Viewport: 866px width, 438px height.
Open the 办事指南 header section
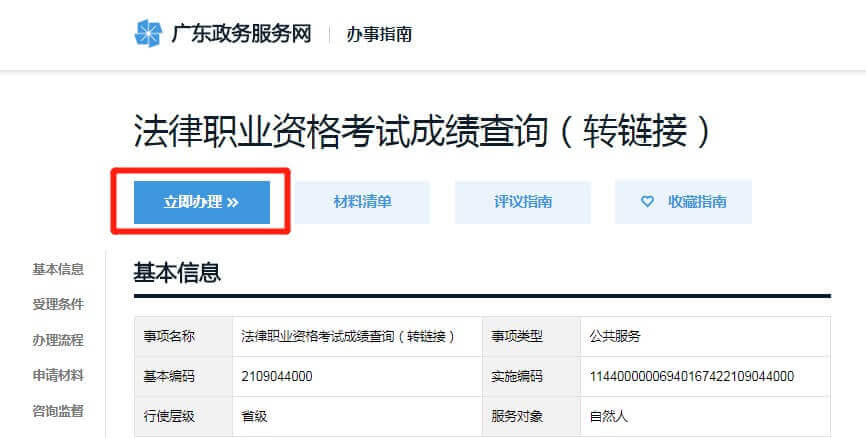click(379, 34)
